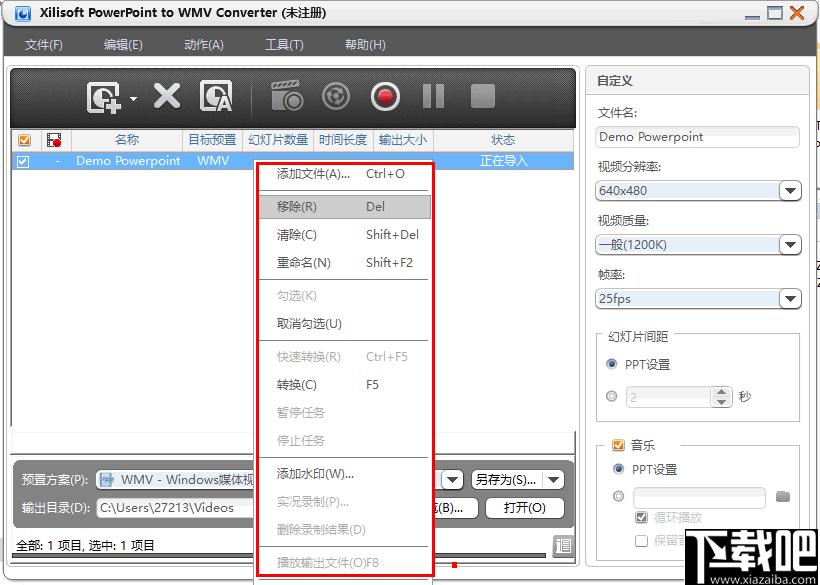Select the PPT设置 radio under 幻灯片间距
Image resolution: width=820 pixels, height=585 pixels.
click(x=609, y=364)
